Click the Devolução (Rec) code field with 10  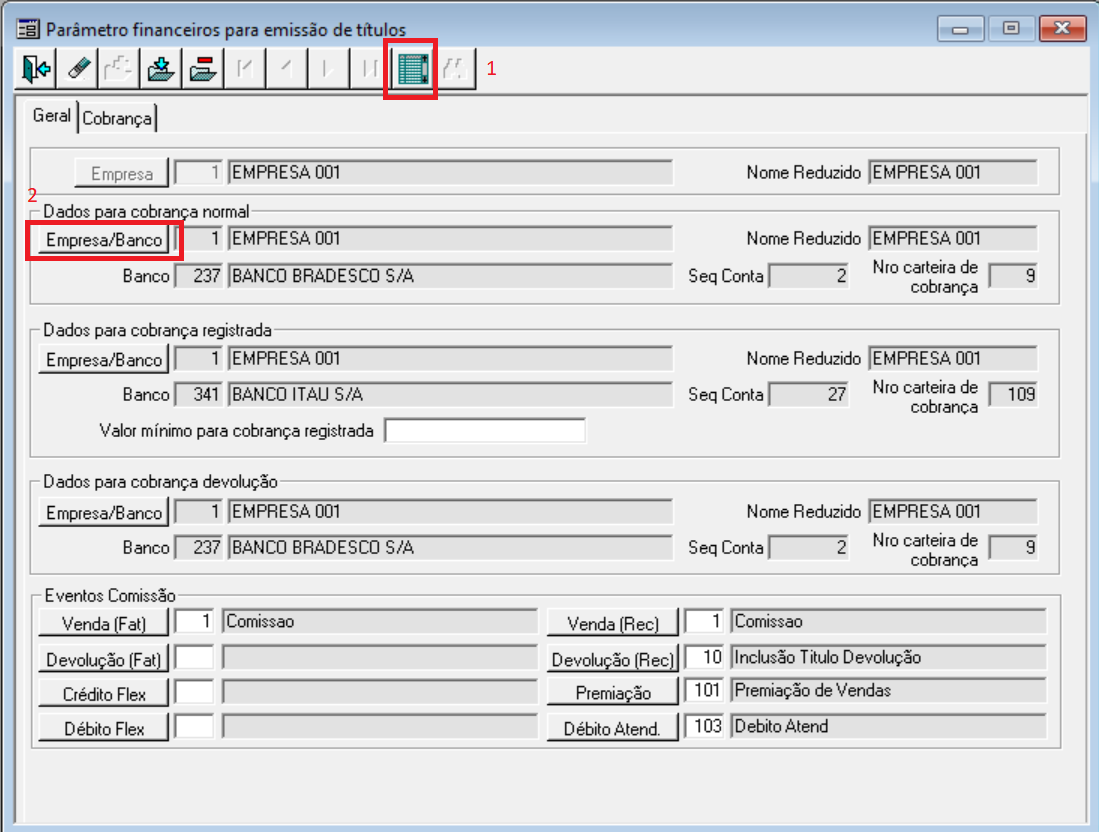tap(704, 657)
